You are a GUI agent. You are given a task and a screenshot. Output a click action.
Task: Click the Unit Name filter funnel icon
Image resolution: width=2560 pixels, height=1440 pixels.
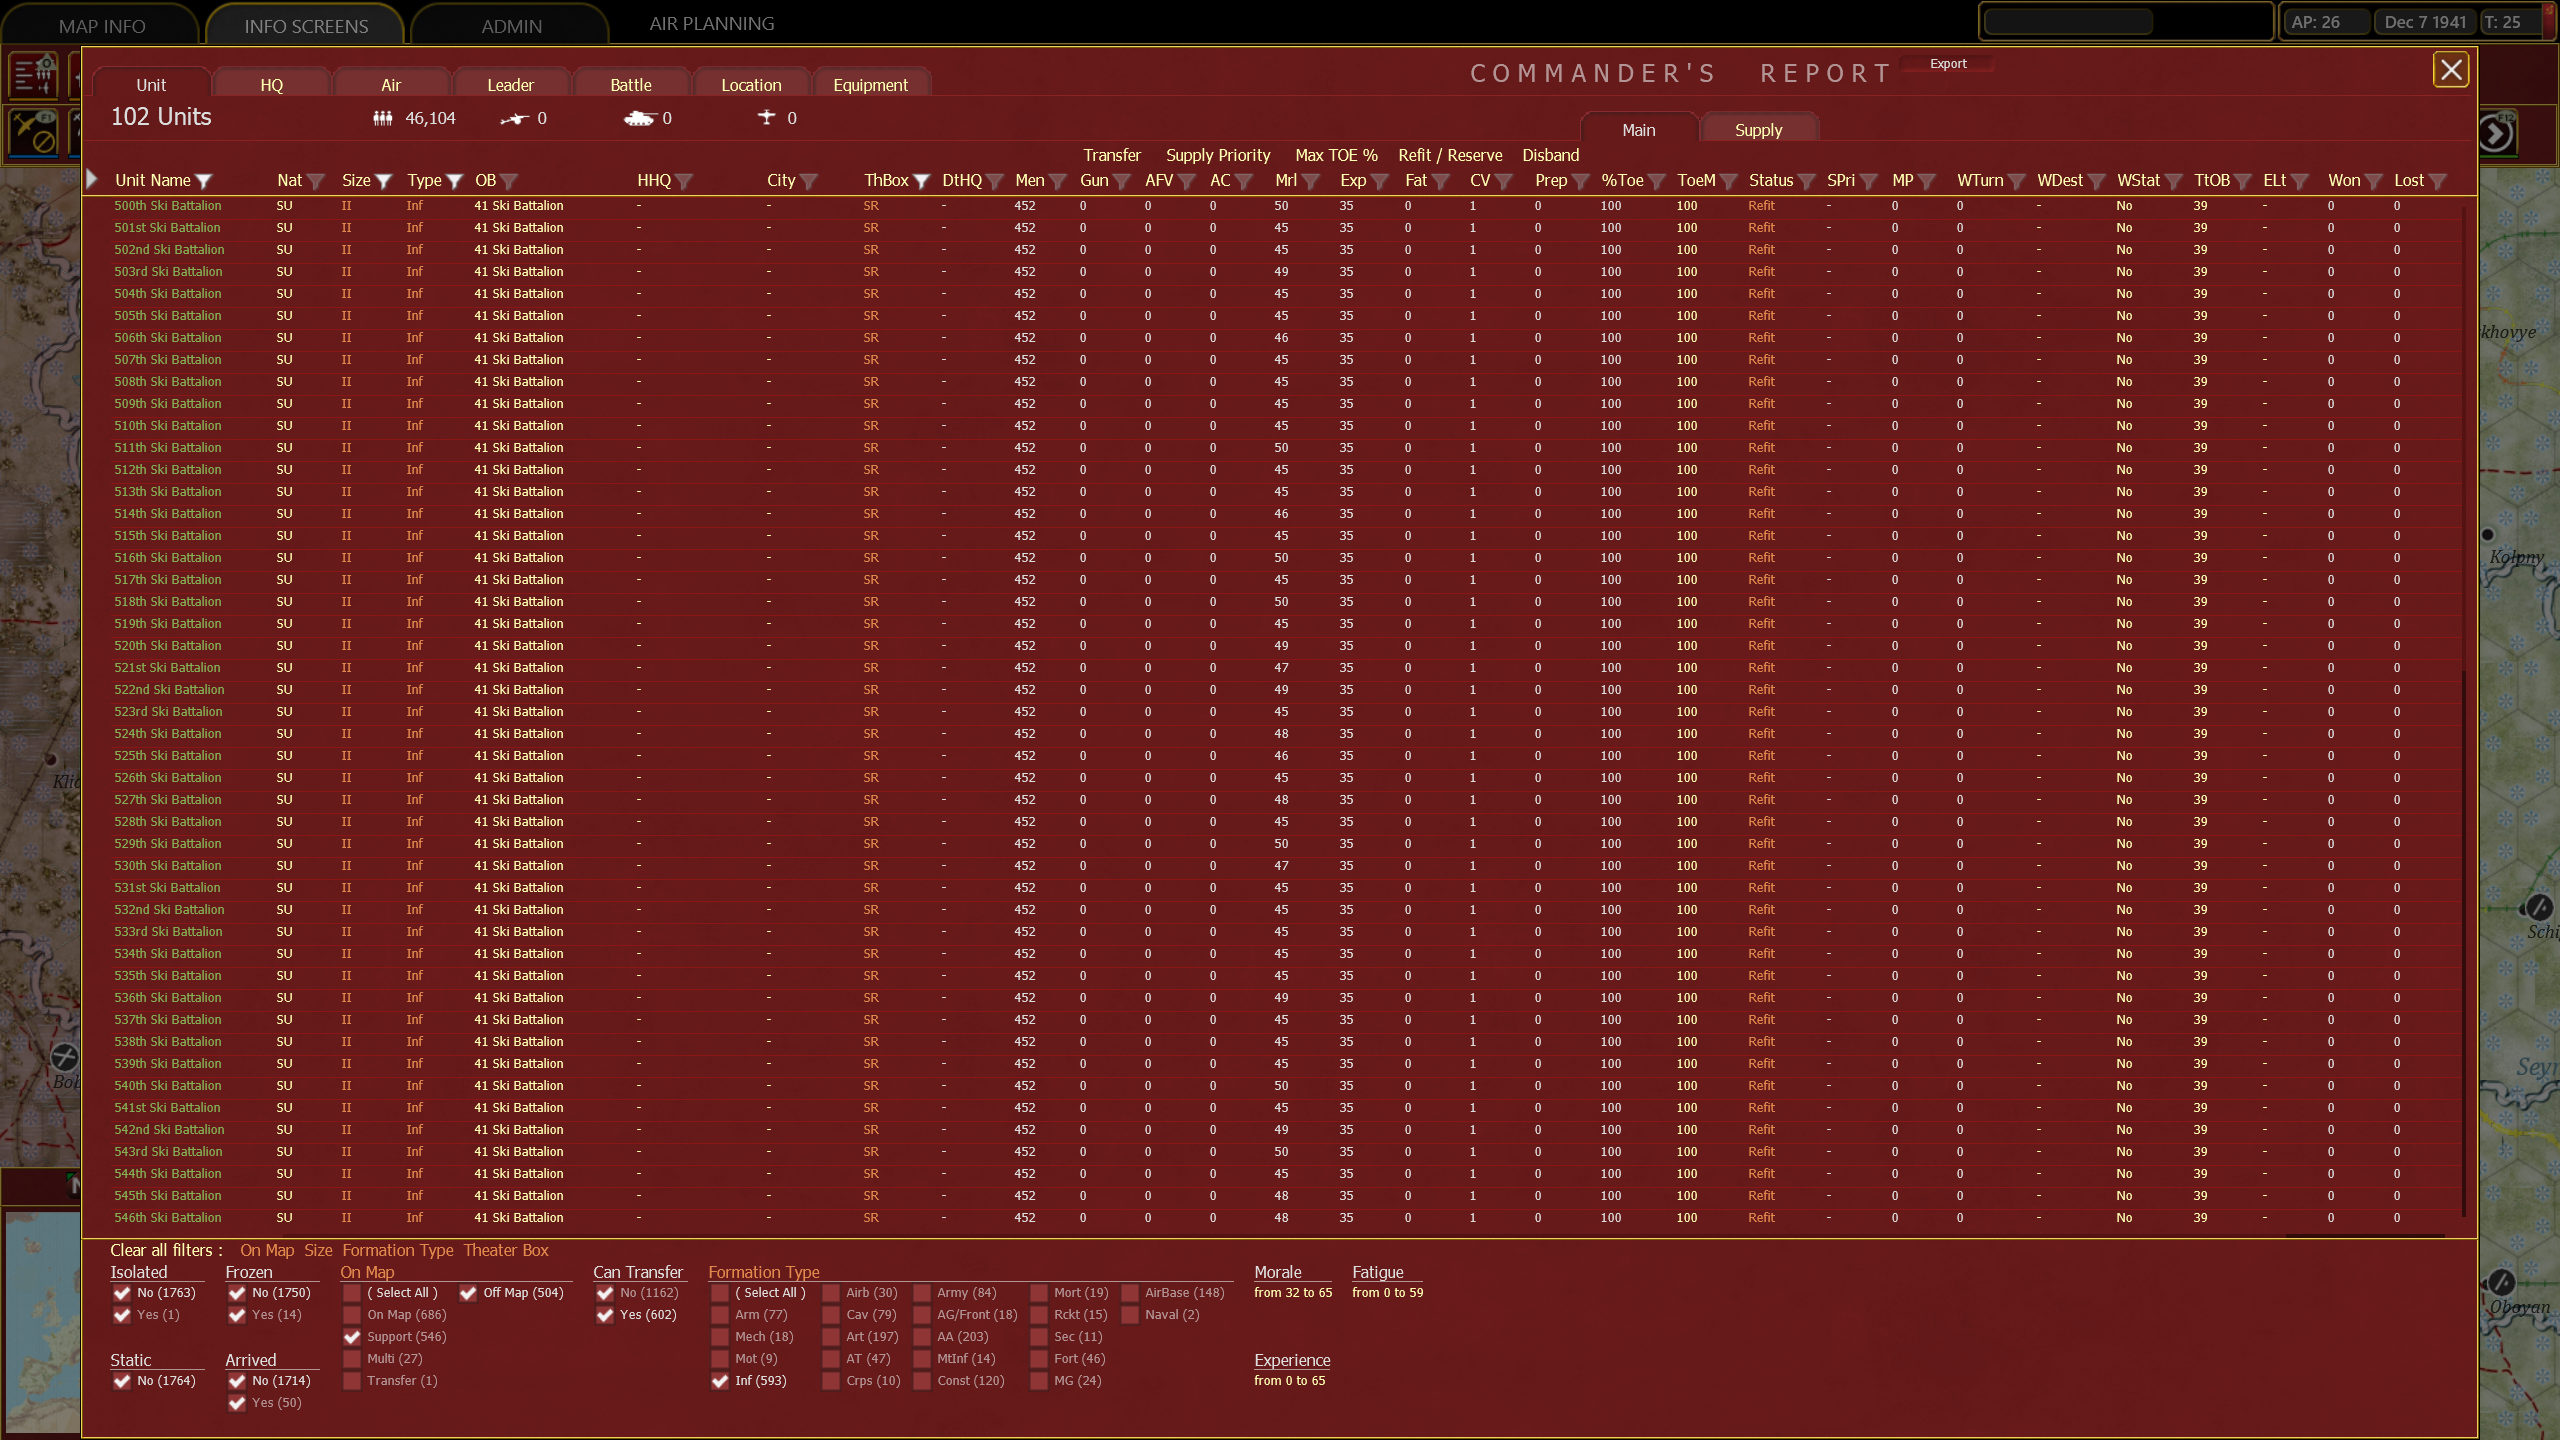[x=204, y=181]
